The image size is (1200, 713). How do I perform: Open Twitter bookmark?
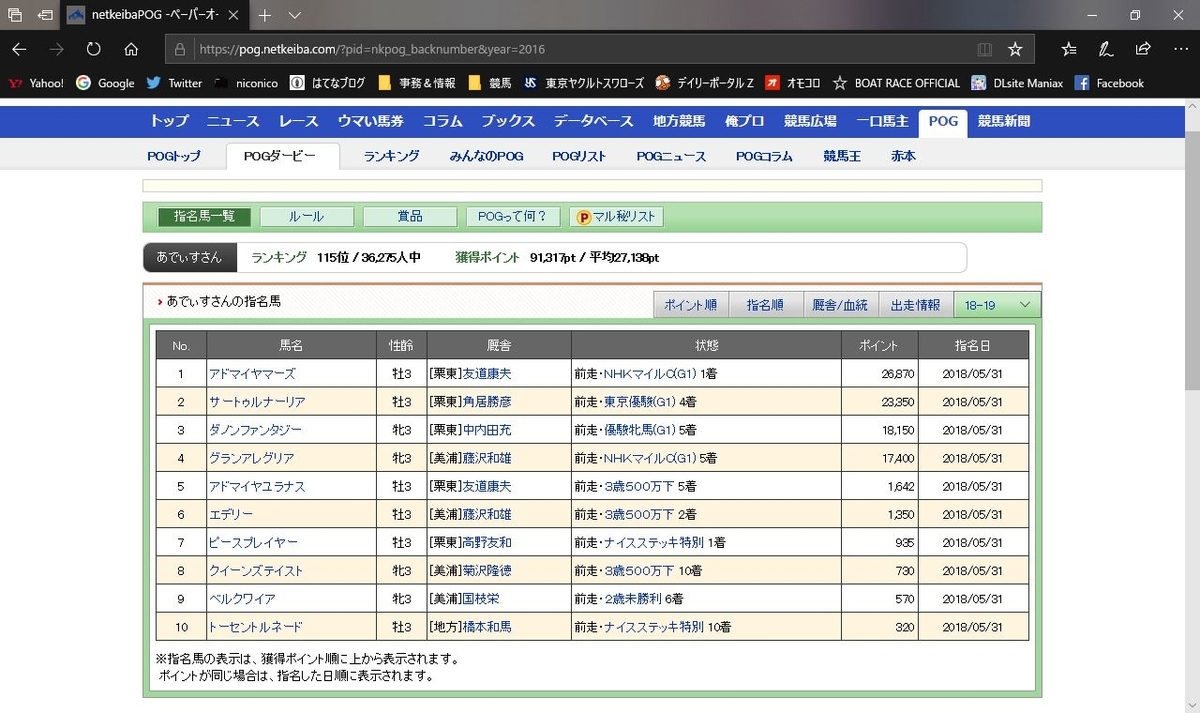(174, 83)
